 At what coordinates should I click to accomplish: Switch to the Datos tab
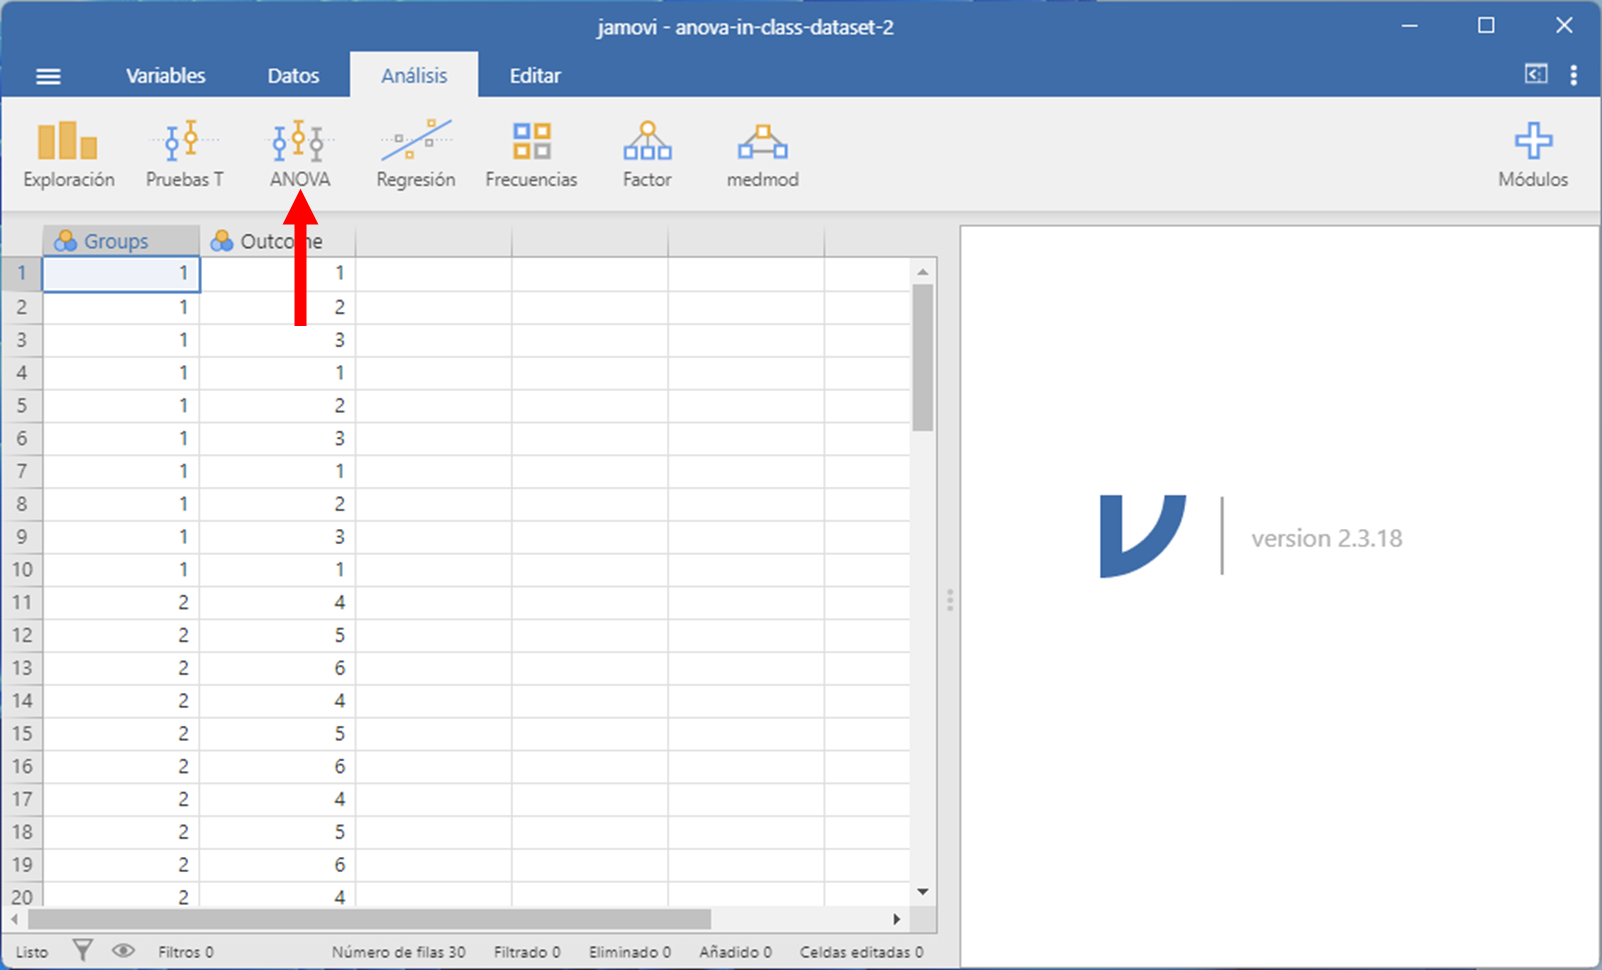point(293,76)
